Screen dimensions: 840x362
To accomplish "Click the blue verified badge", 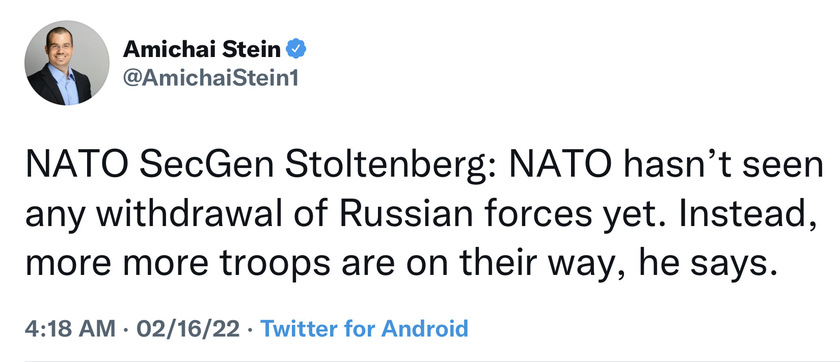I will click(x=296, y=50).
